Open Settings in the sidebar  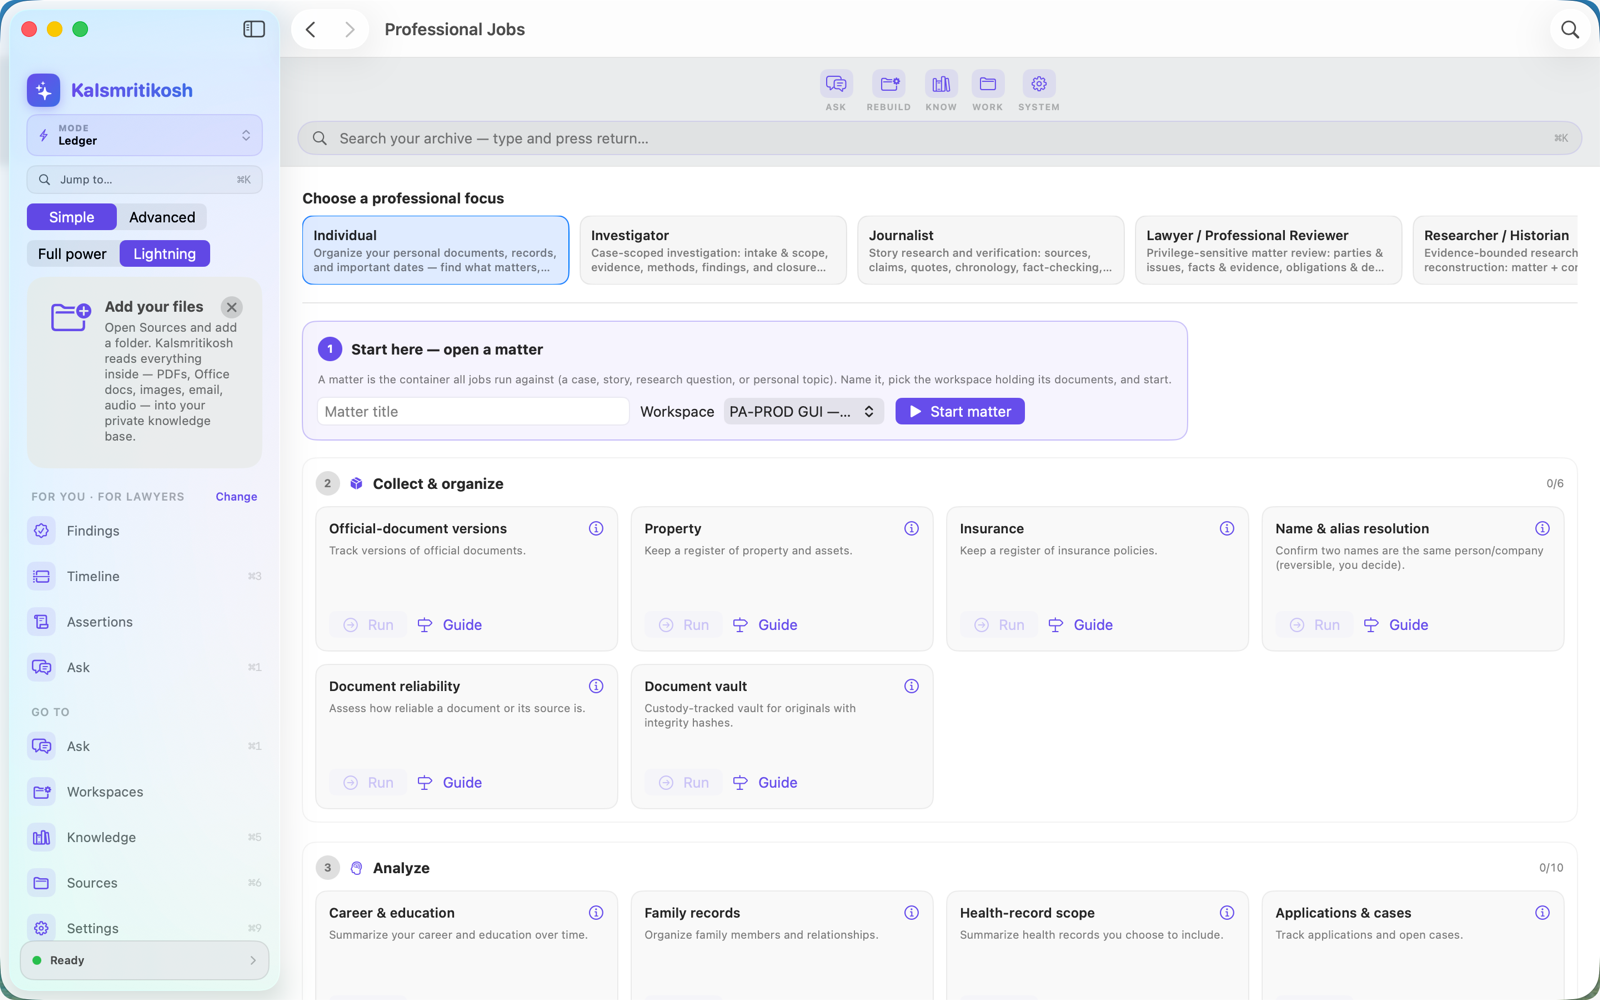click(145, 928)
